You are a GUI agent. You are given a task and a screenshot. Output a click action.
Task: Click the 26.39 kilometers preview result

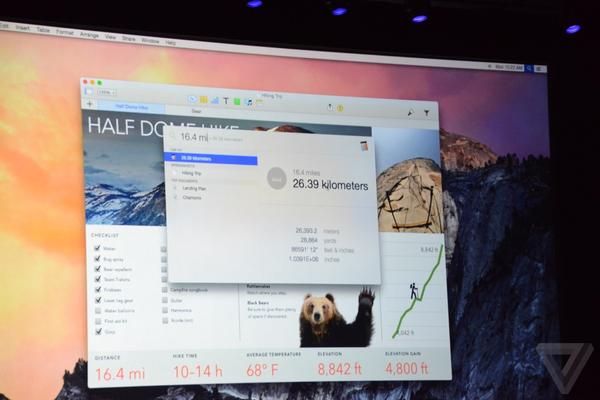[330, 184]
